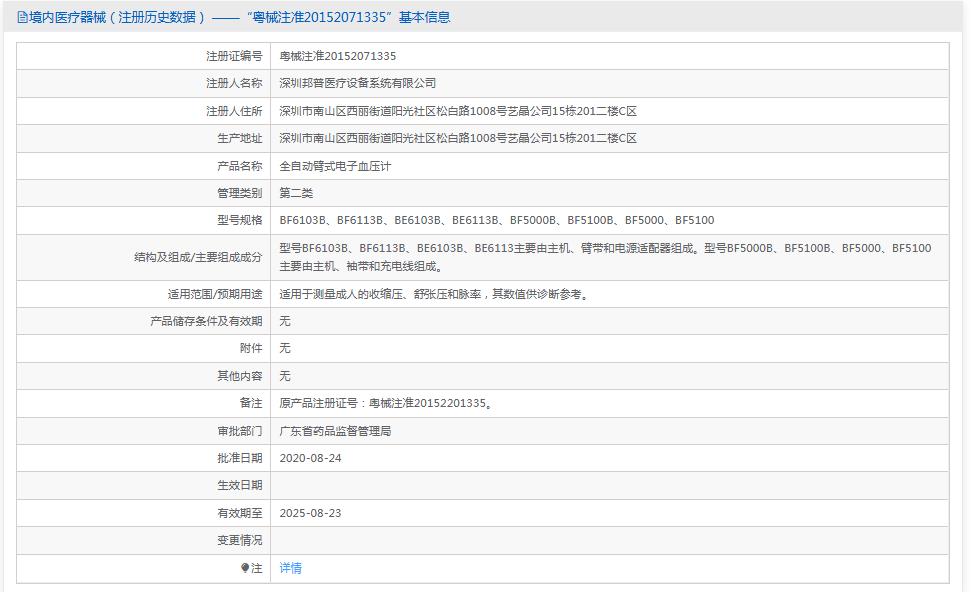Click the 无 value in 附件 row

285,348
